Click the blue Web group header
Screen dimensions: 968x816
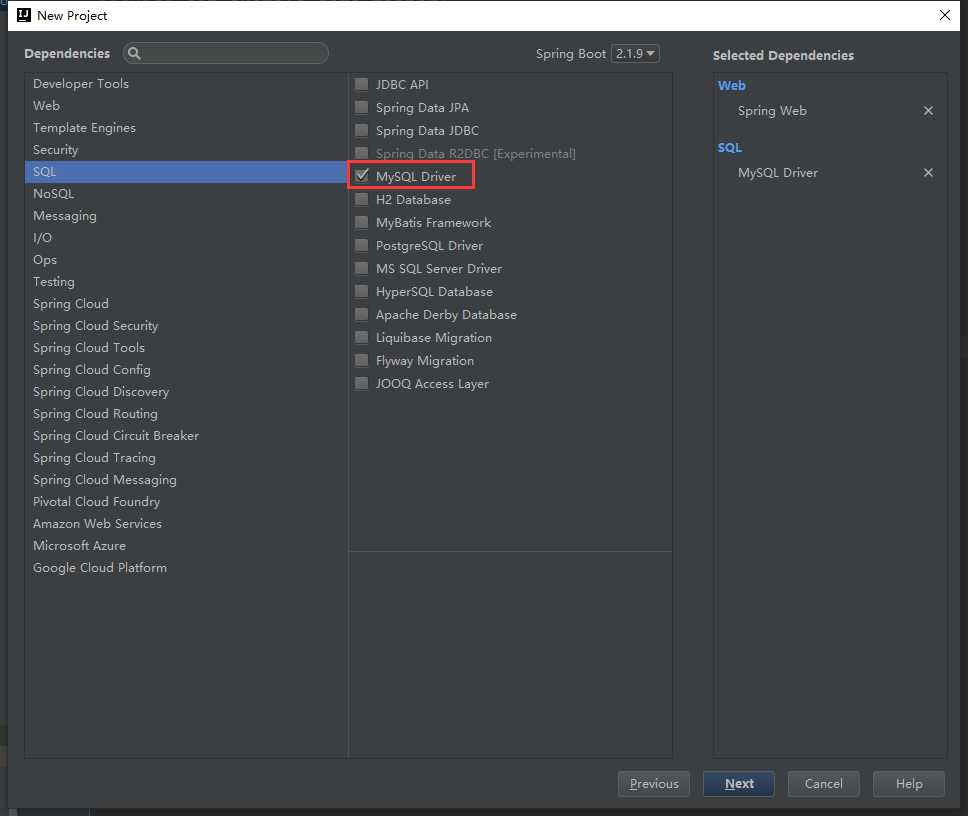point(732,86)
